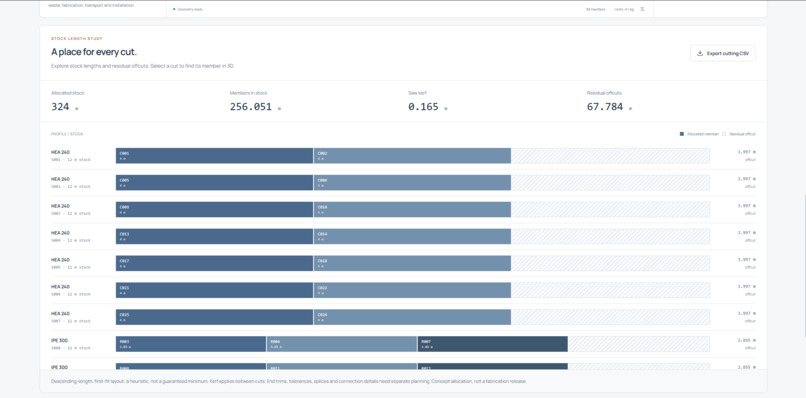Select cut C002 in the first HEA 240 row
The height and width of the screenshot is (398, 806).
click(x=412, y=156)
